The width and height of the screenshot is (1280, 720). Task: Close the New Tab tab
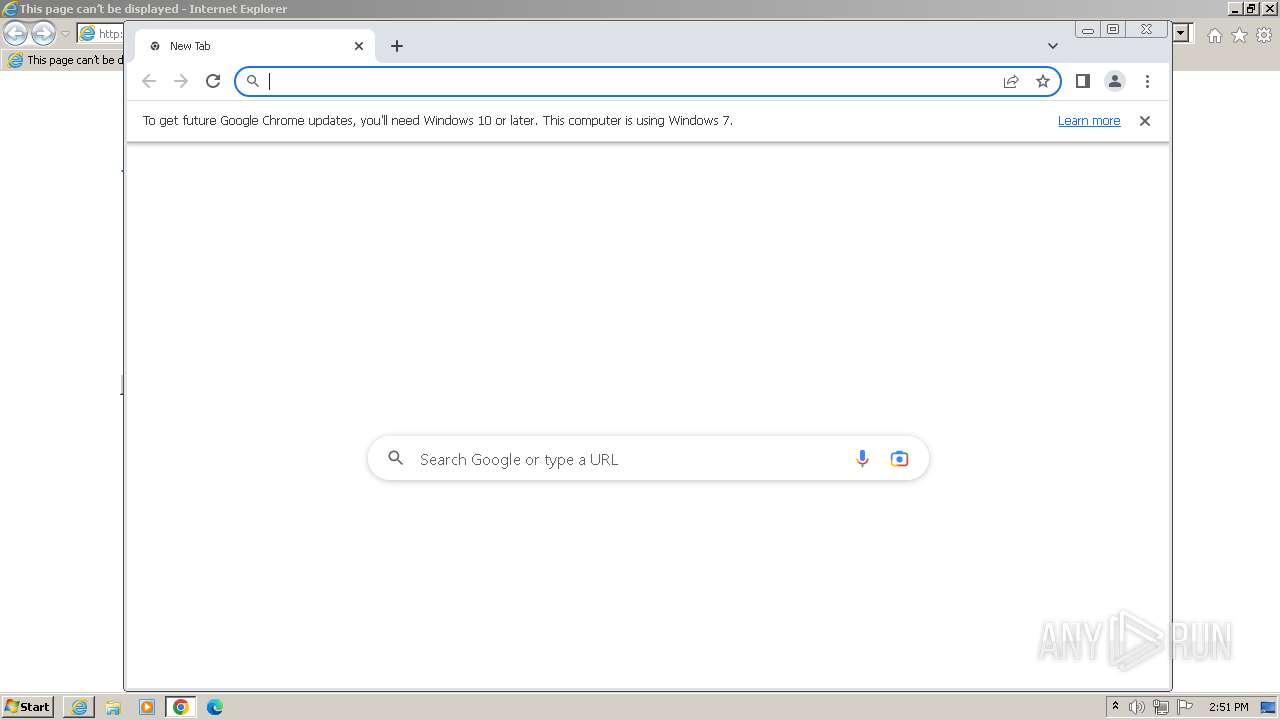[x=359, y=46]
